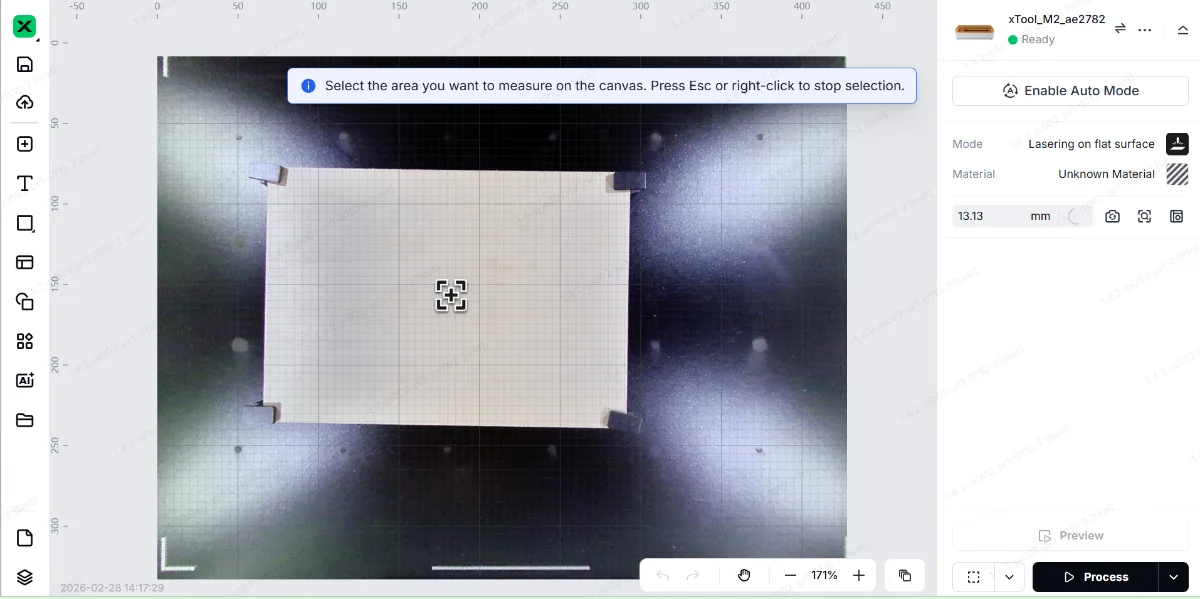Image resolution: width=1200 pixels, height=599 pixels.
Task: Refresh the camera background image
Action: (x=1112, y=216)
